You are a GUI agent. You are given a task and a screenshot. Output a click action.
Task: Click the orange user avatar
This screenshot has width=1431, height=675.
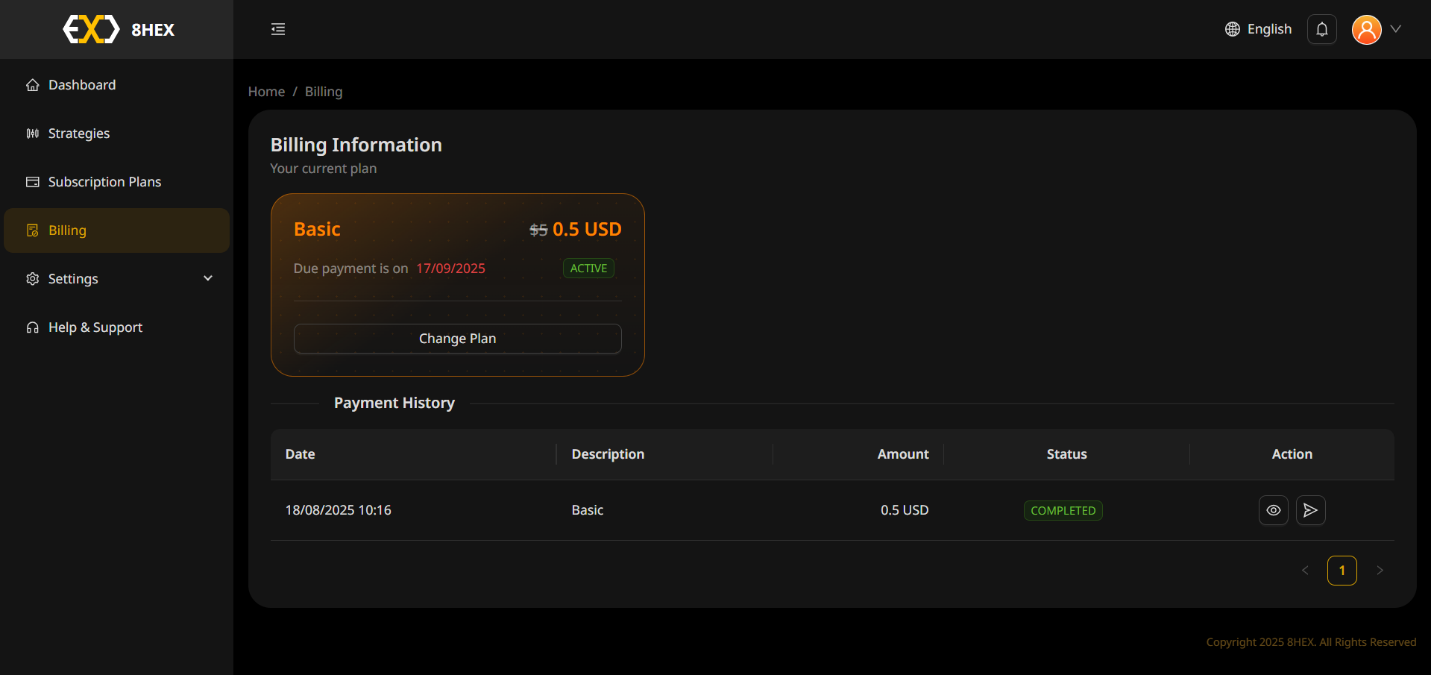[1366, 29]
